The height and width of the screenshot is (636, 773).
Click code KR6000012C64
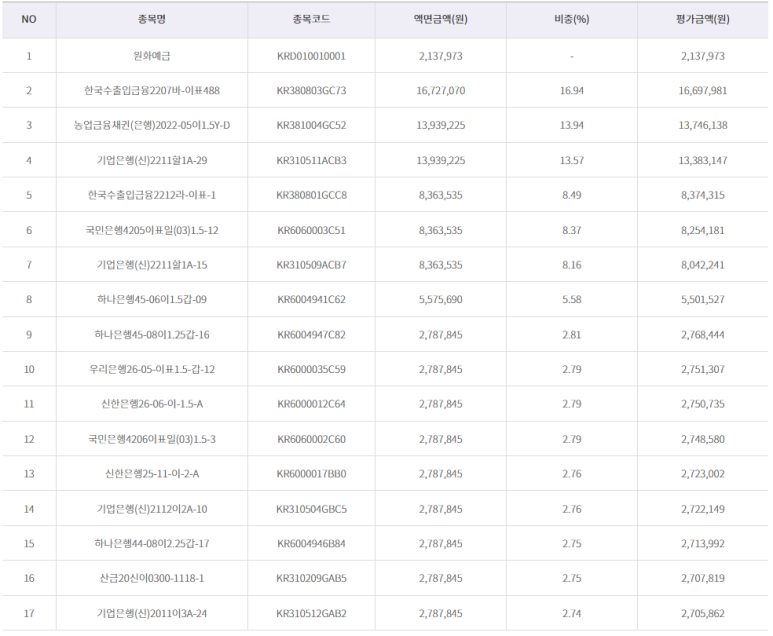[x=311, y=404]
